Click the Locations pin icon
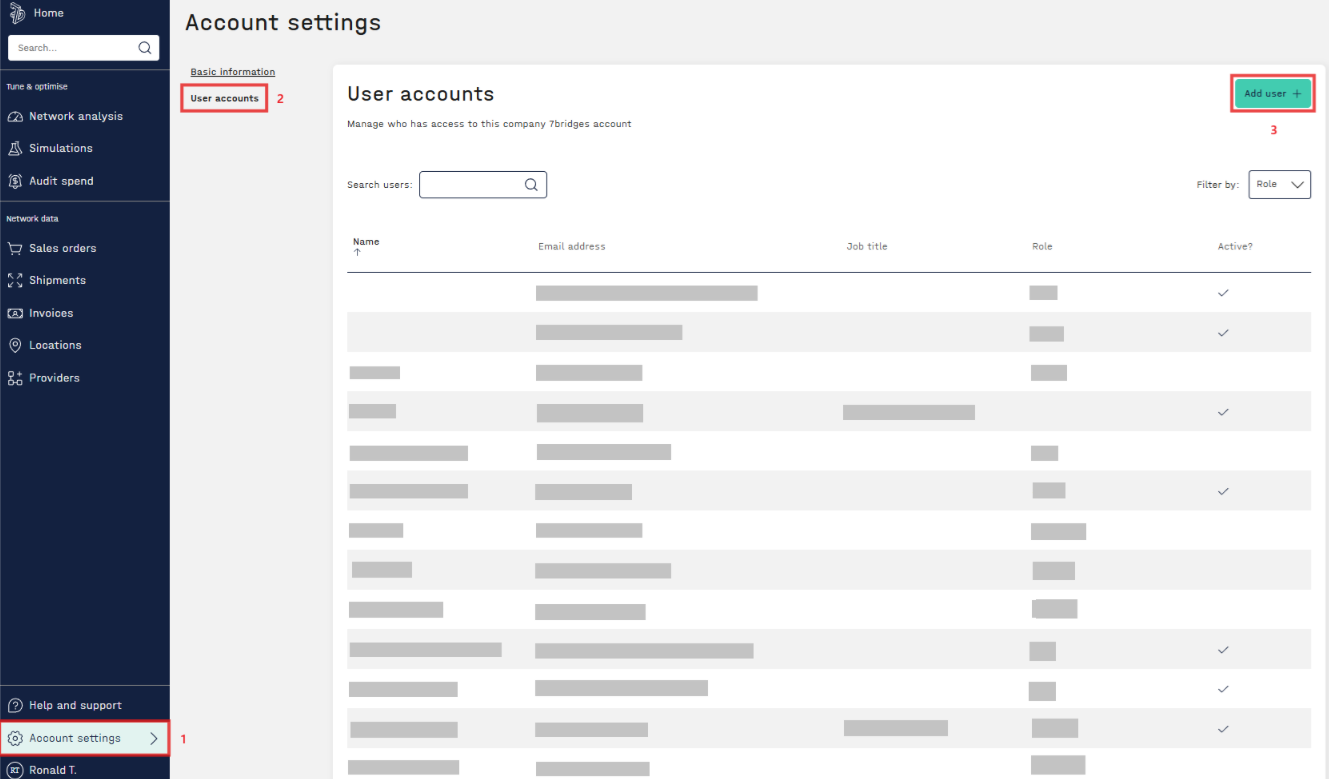Screen dimensions: 1329x779 point(15,345)
